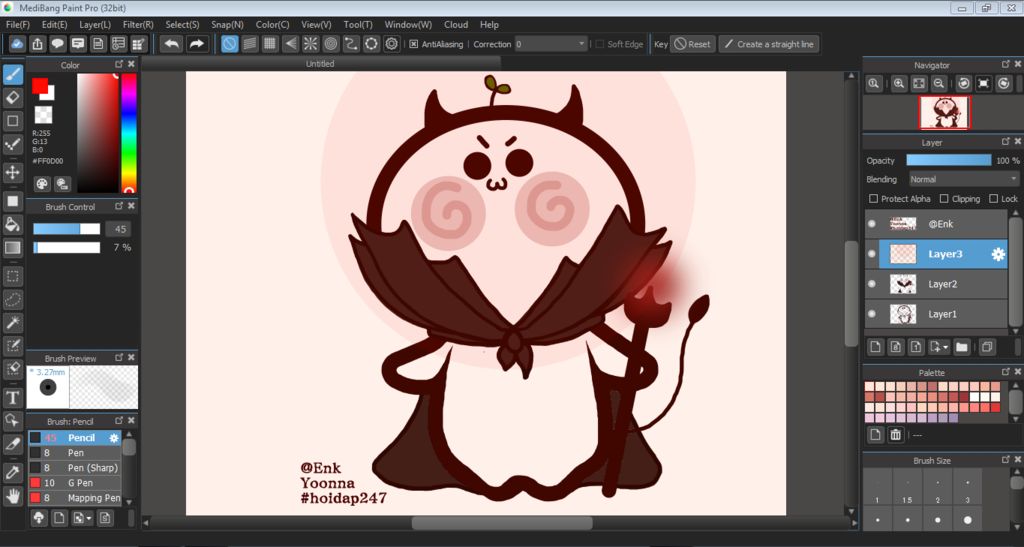Enable circle snap
This screenshot has height=547, width=1024.
[330, 44]
